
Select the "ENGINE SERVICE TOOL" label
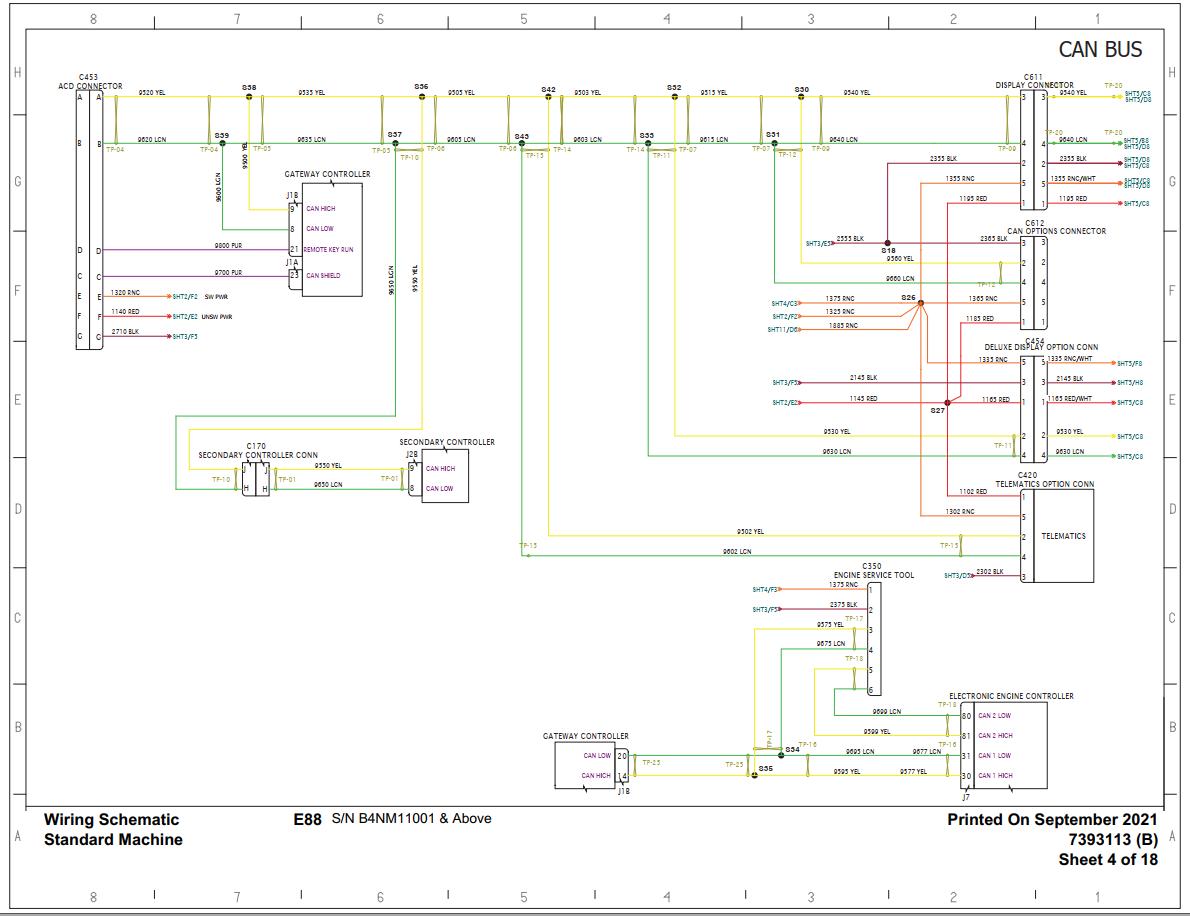(874, 574)
